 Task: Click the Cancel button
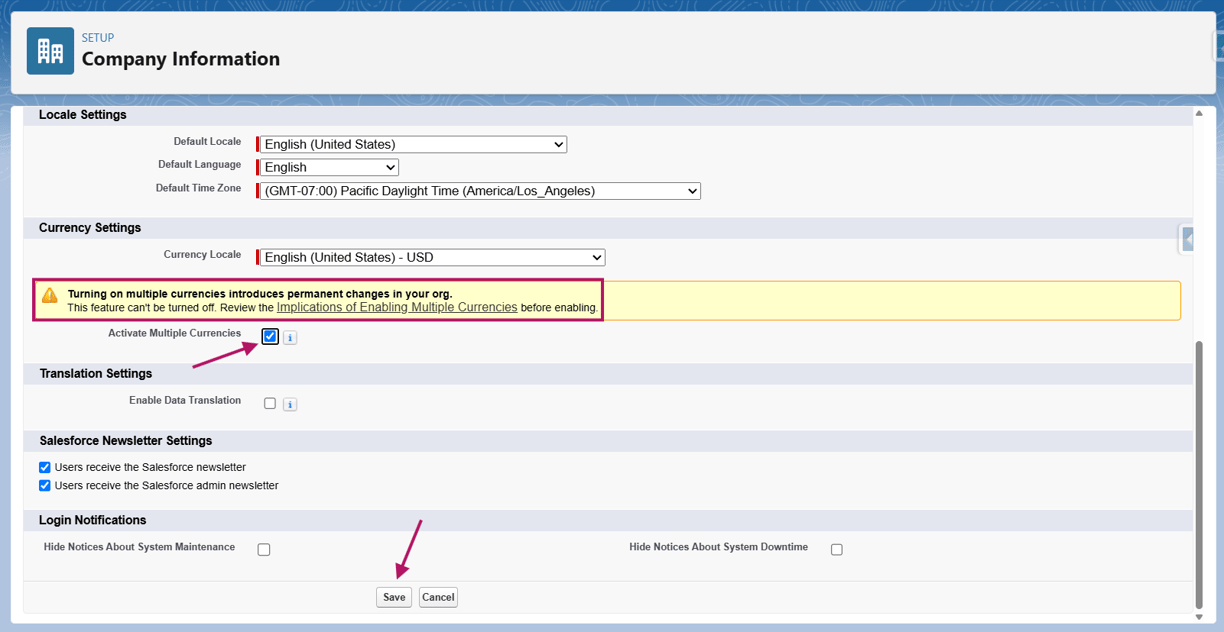438,597
